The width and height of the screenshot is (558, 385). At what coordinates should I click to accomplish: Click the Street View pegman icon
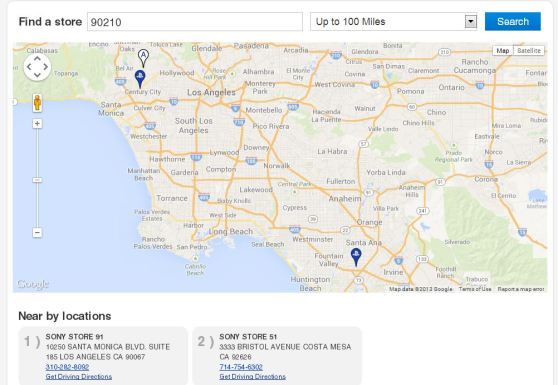coord(37,103)
